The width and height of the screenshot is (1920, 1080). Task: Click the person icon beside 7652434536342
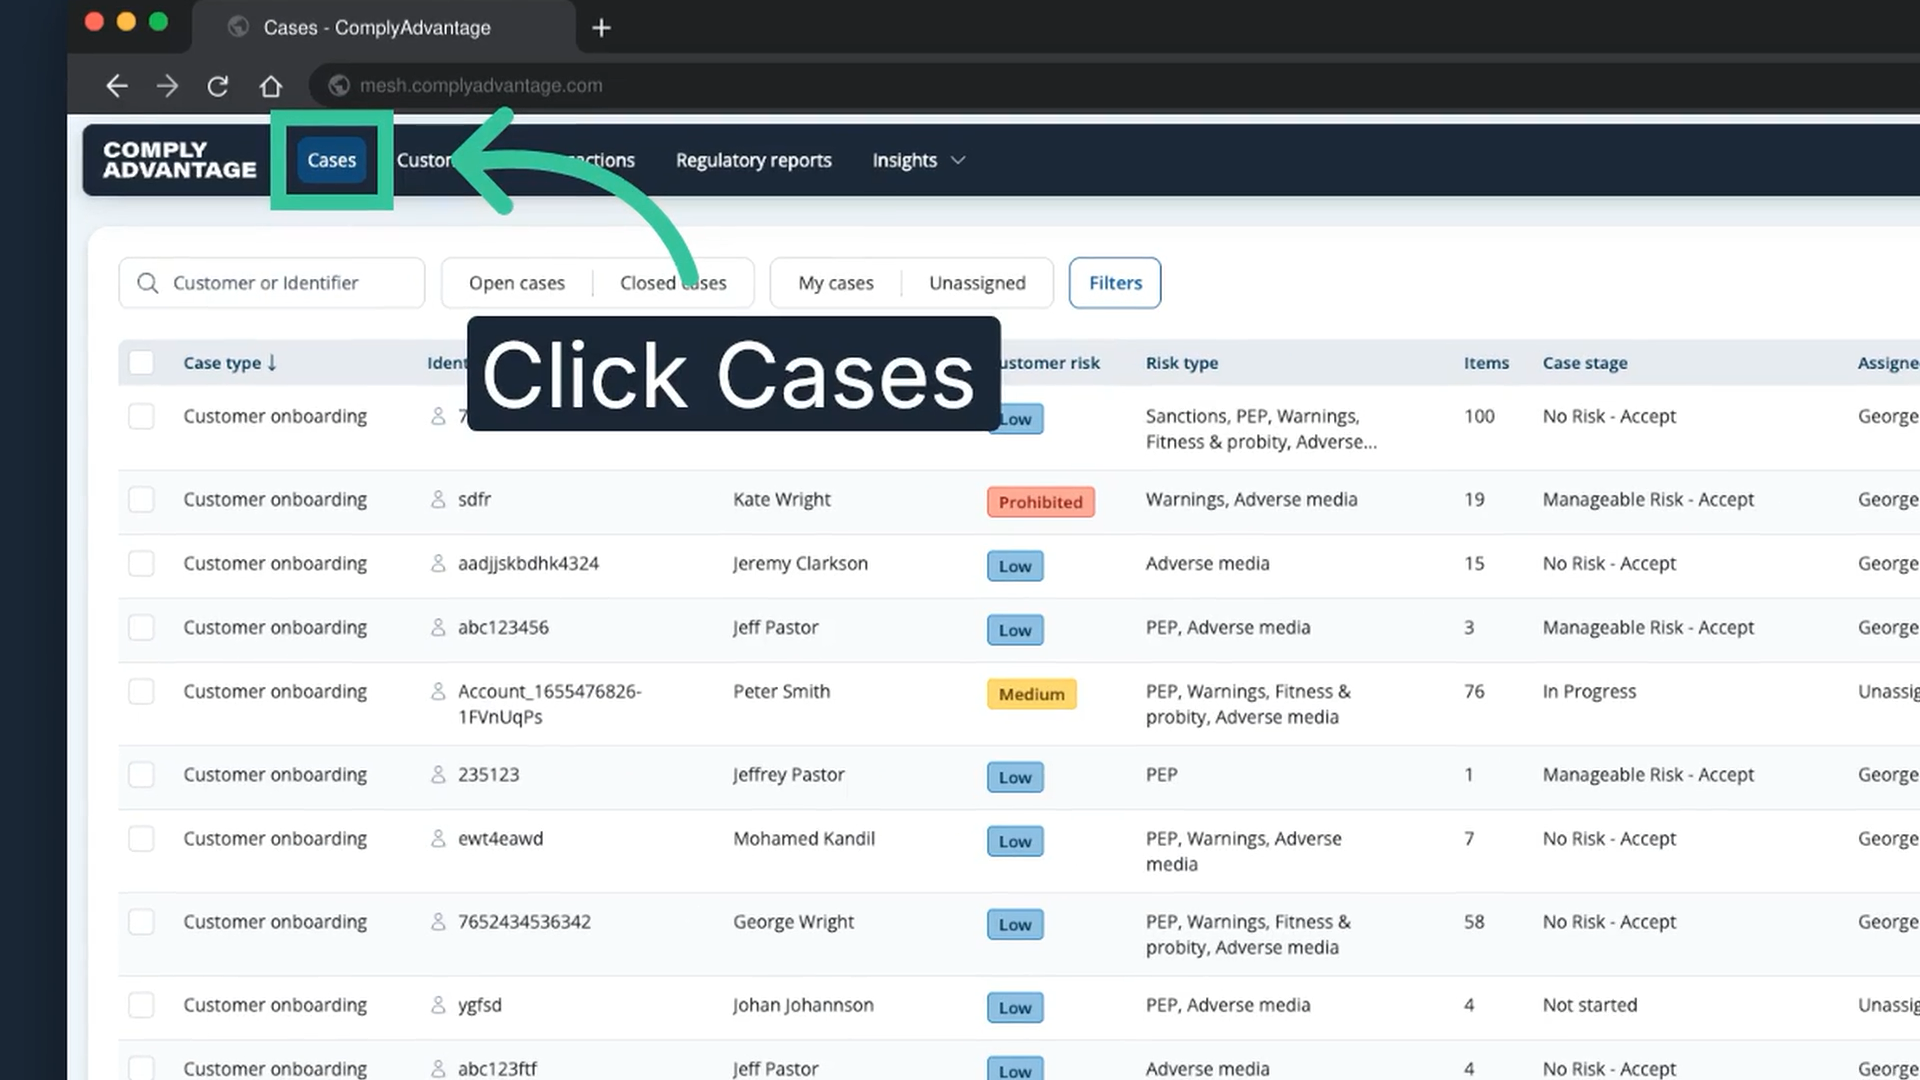coord(438,921)
